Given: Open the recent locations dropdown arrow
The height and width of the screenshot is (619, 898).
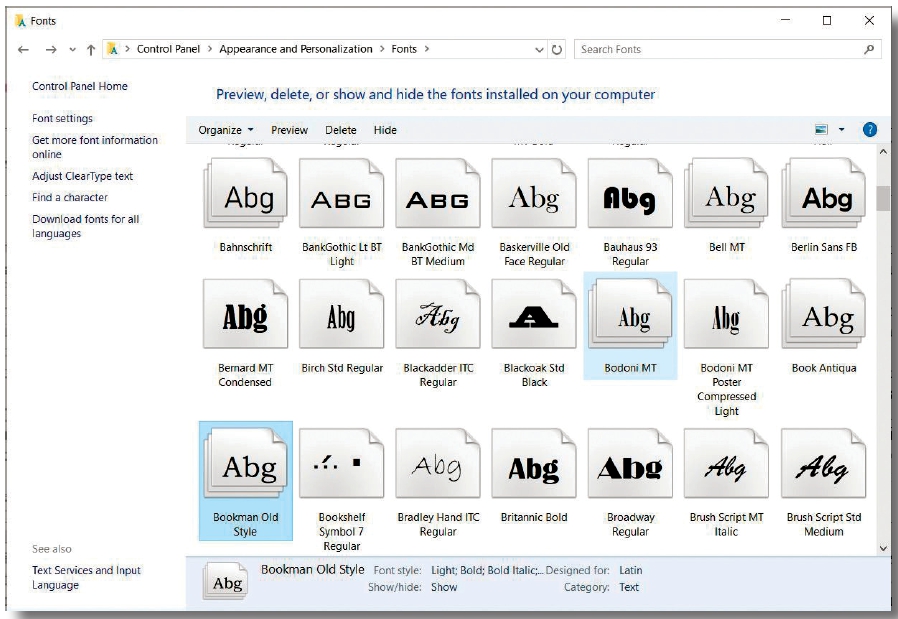Looking at the screenshot, I should click(x=72, y=50).
